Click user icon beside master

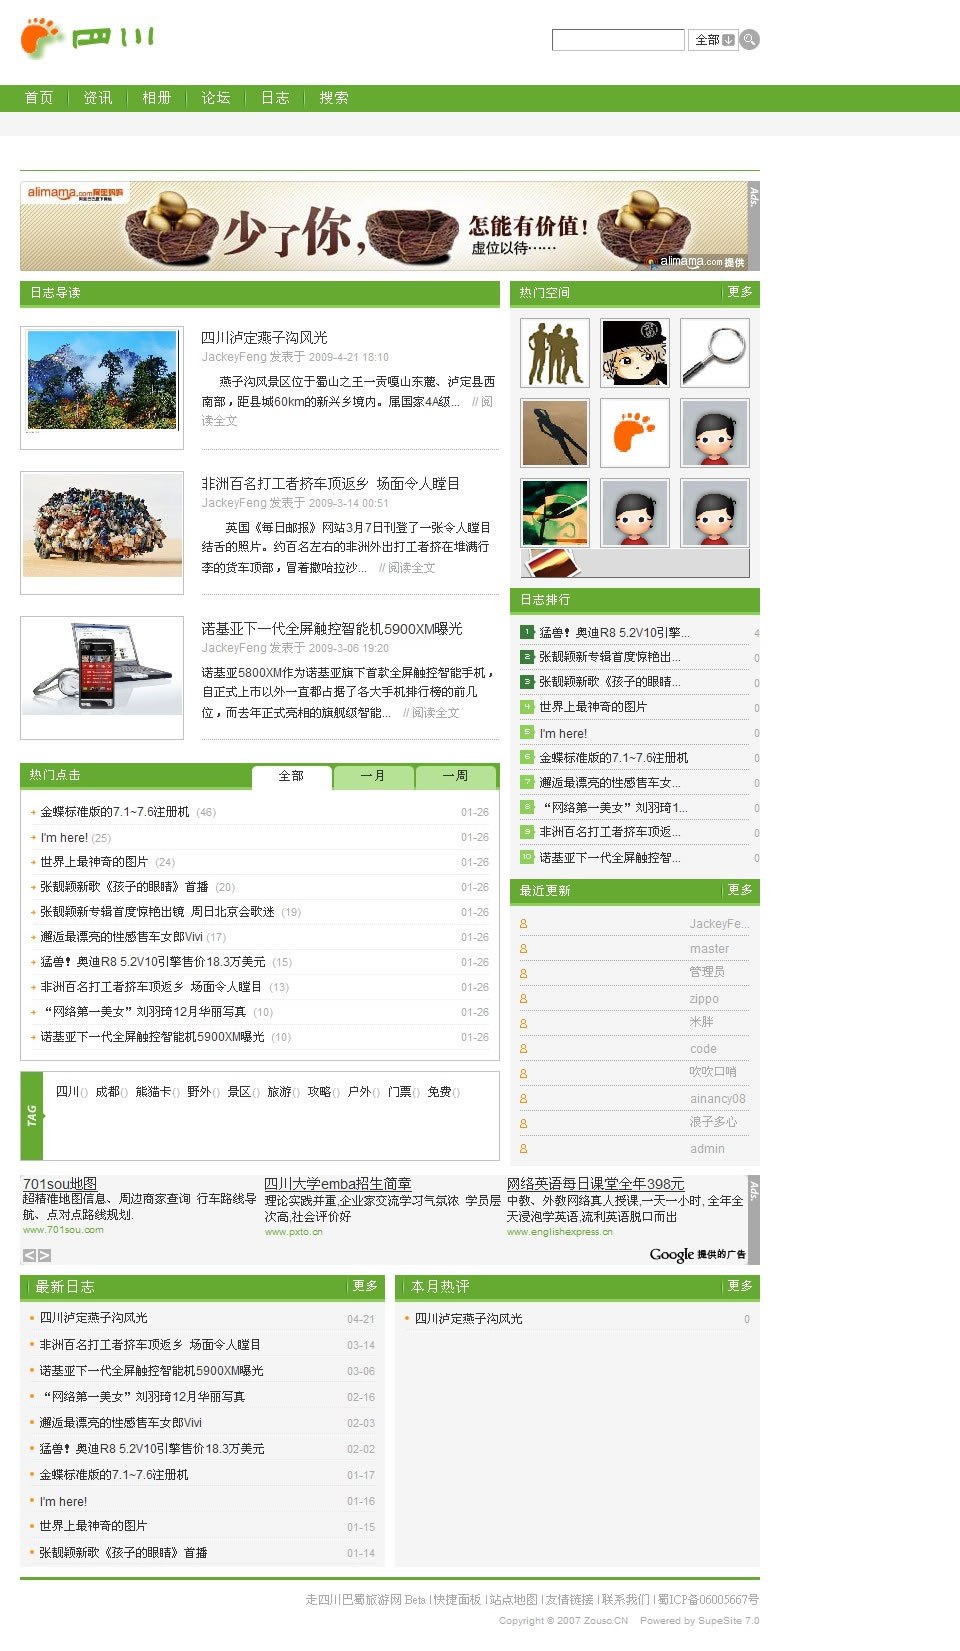click(523, 949)
